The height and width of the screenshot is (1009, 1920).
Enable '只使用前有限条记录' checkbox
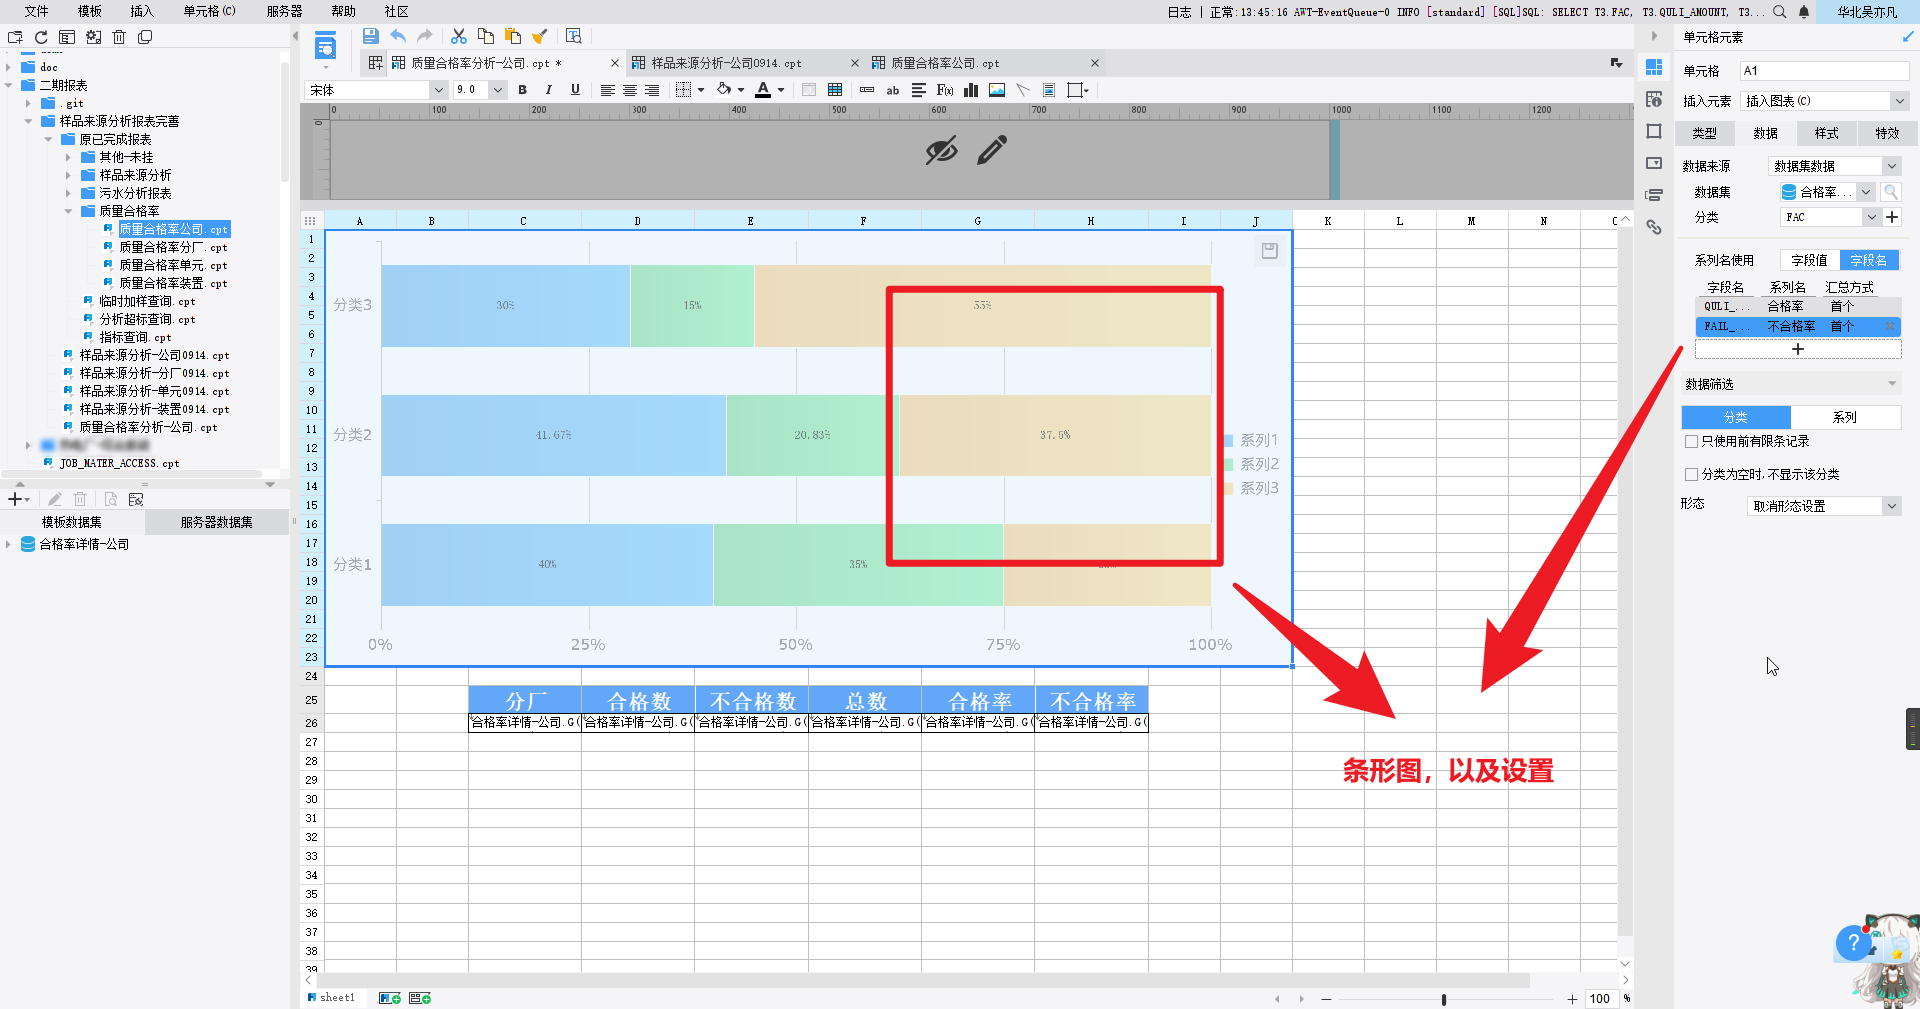(x=1692, y=441)
